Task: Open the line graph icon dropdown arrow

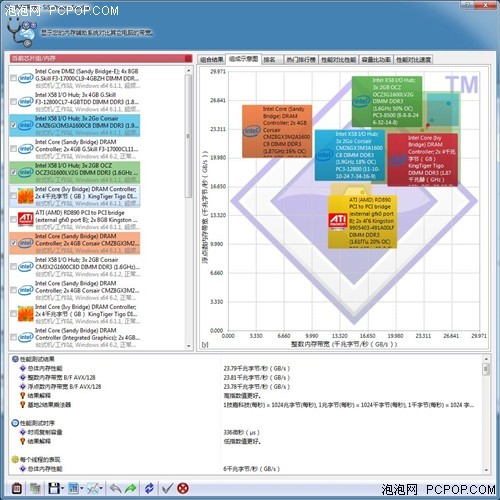Action: click(101, 489)
